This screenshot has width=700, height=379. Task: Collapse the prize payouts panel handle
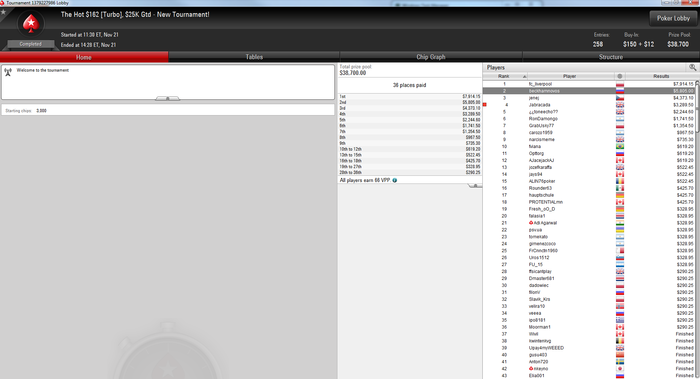[x=475, y=185]
